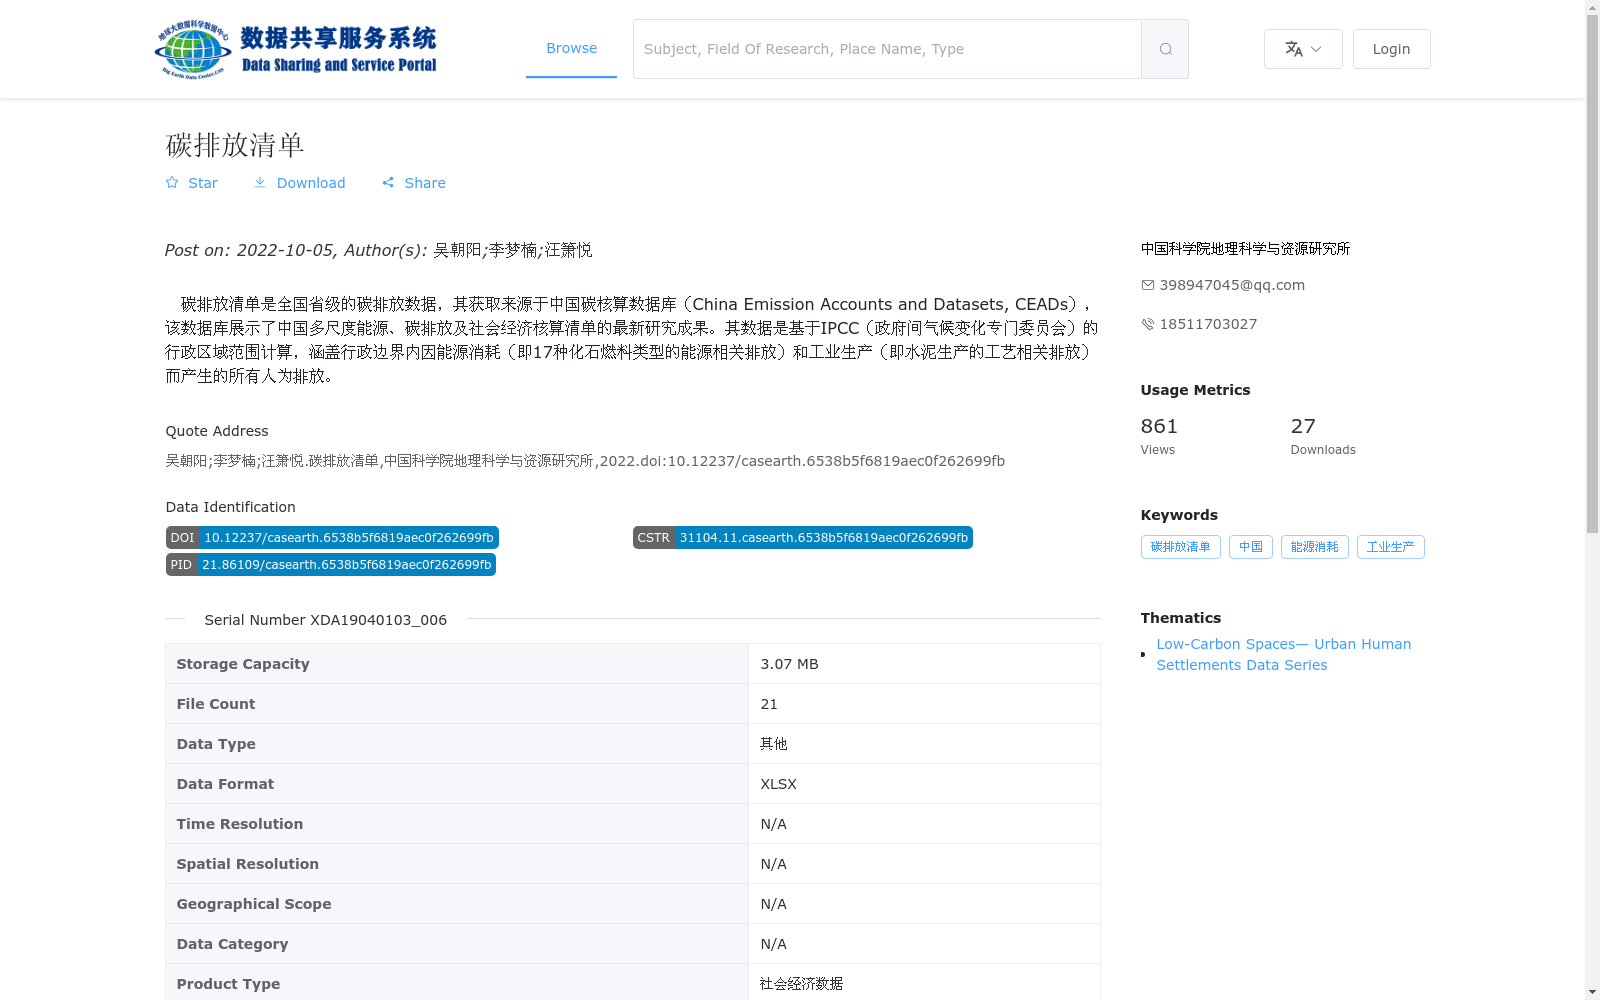Click the envelope icon beside the email address

pyautogui.click(x=1146, y=284)
